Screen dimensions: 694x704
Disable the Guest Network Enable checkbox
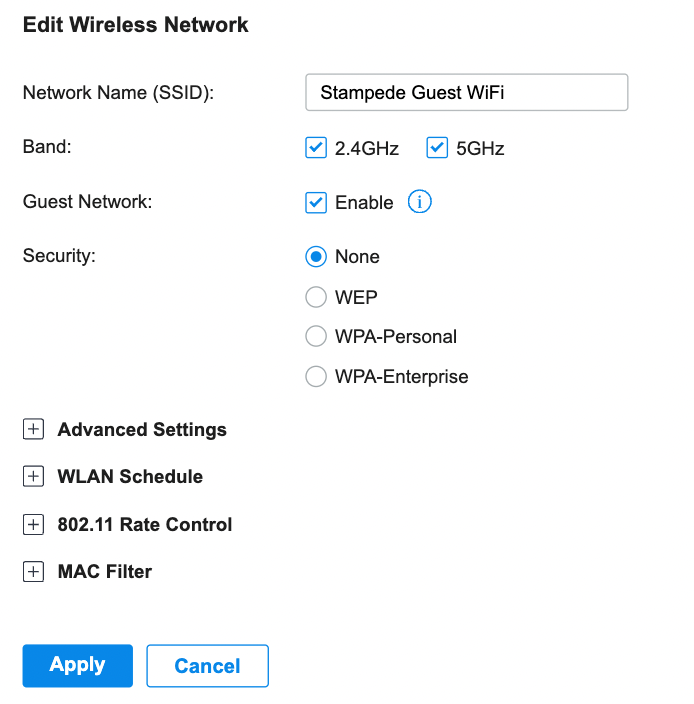pyautogui.click(x=316, y=202)
